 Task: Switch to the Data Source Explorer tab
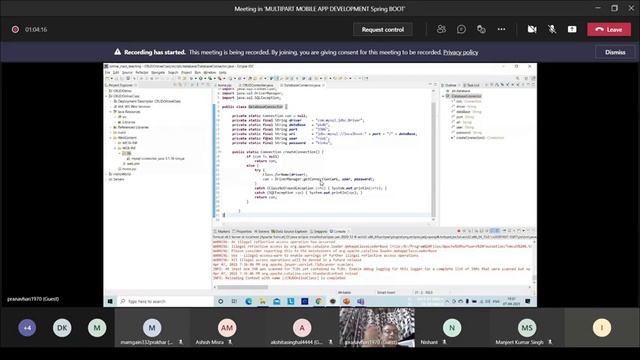pyautogui.click(x=290, y=231)
